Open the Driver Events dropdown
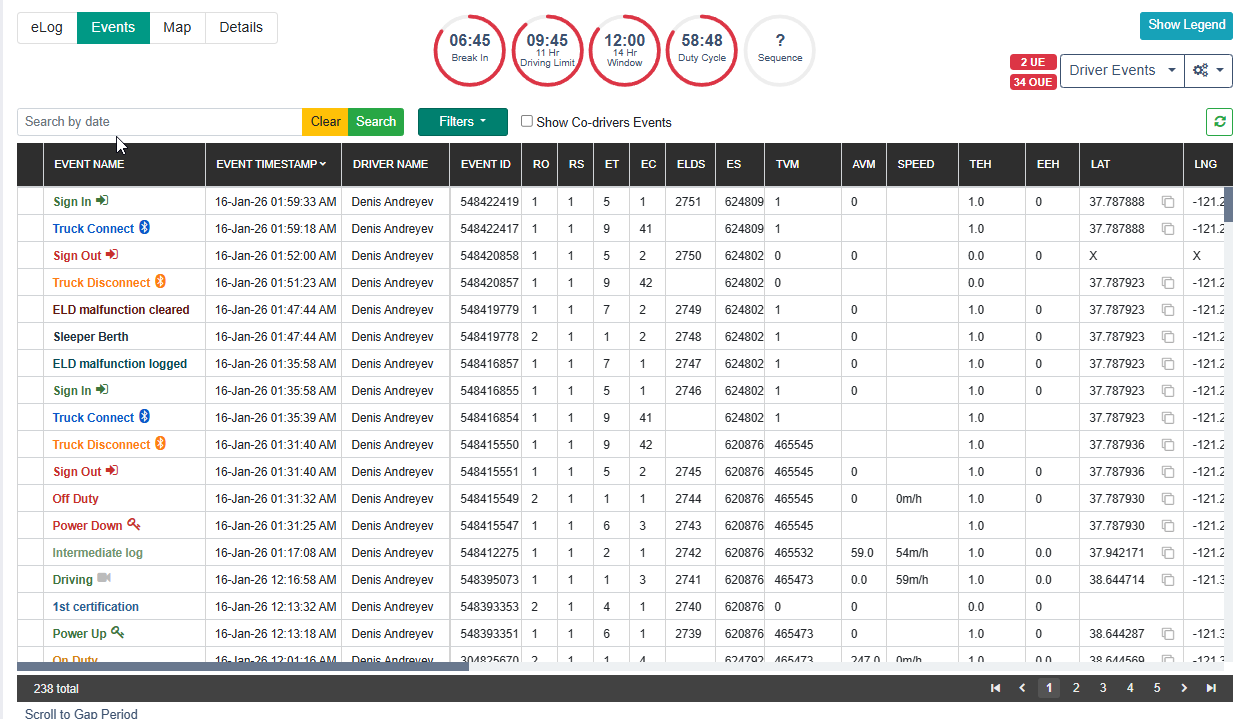The width and height of the screenshot is (1238, 719). [x=1121, y=71]
